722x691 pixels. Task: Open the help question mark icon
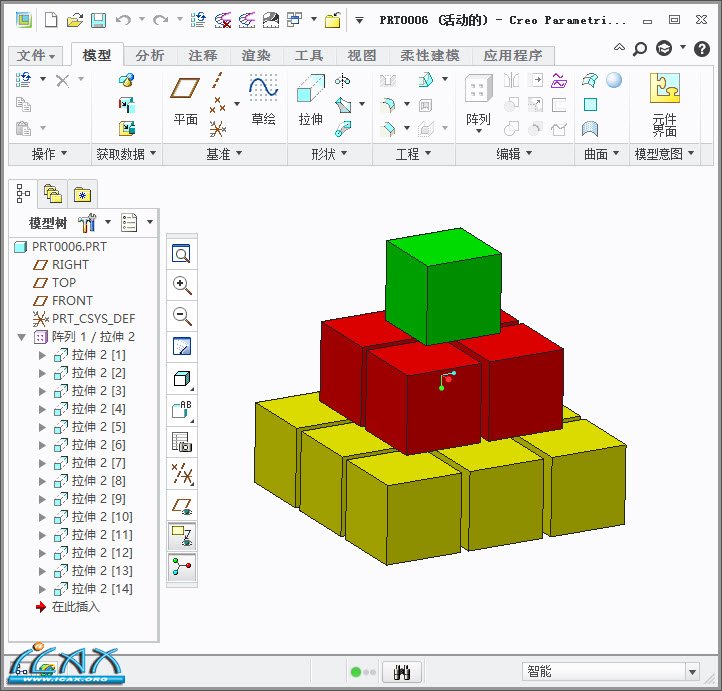701,48
